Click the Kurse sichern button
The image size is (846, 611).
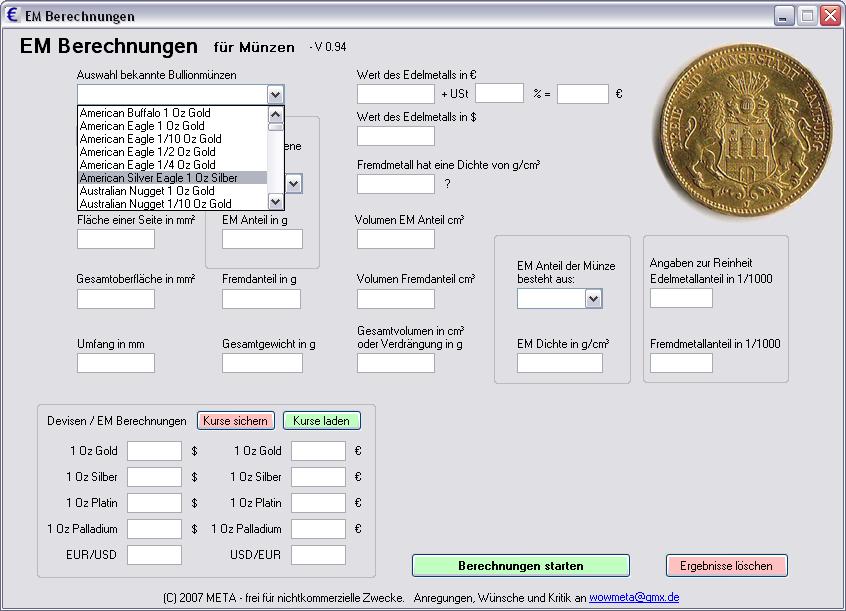point(236,420)
